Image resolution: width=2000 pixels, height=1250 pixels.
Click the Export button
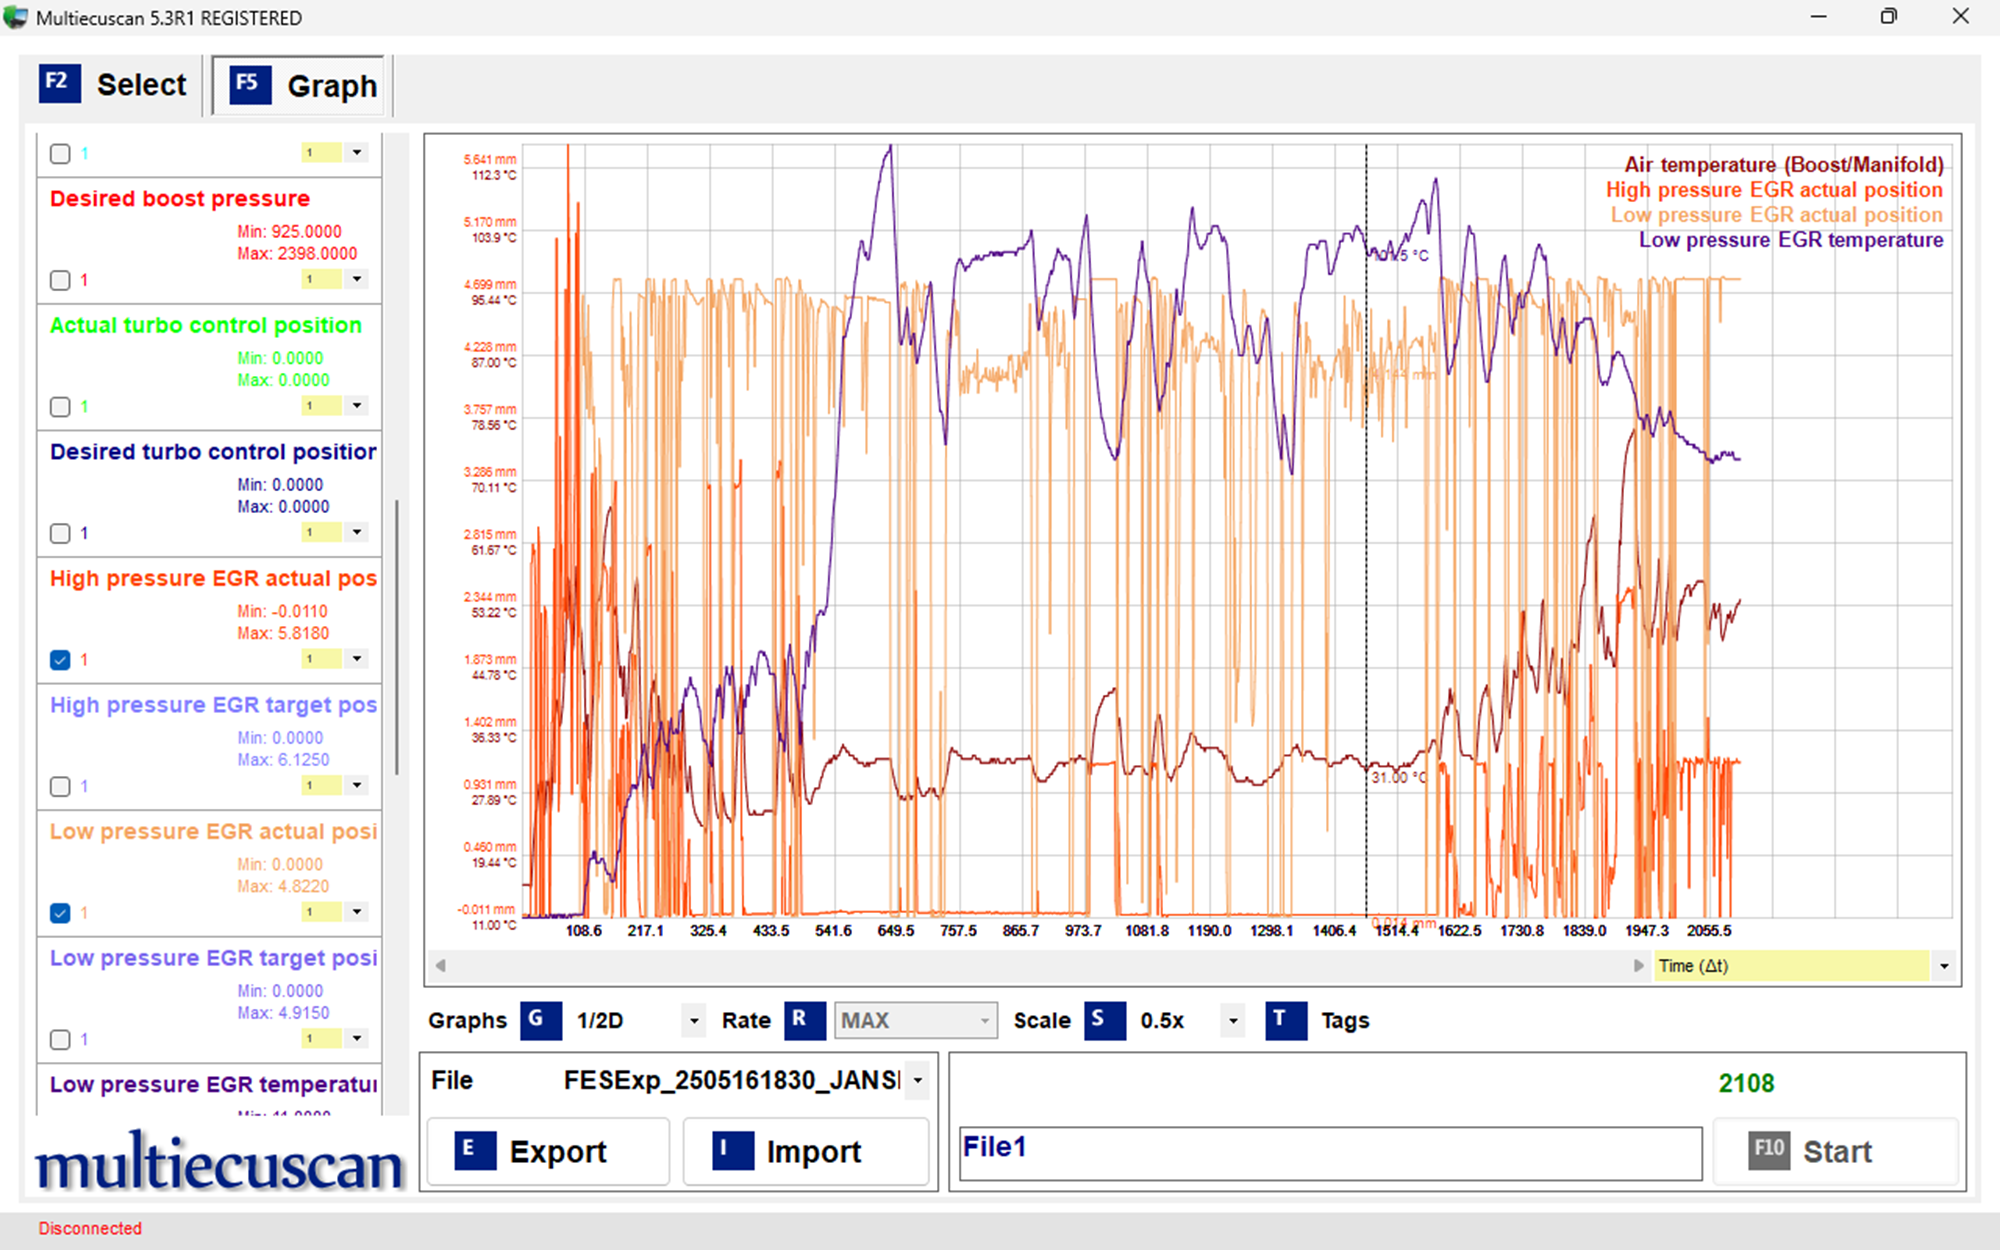tap(548, 1151)
